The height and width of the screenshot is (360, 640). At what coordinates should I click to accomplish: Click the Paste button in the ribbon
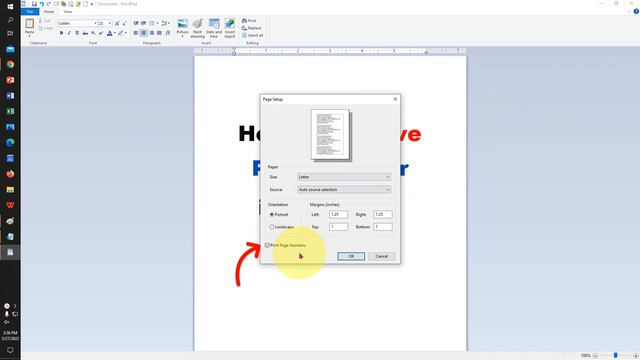click(x=29, y=27)
